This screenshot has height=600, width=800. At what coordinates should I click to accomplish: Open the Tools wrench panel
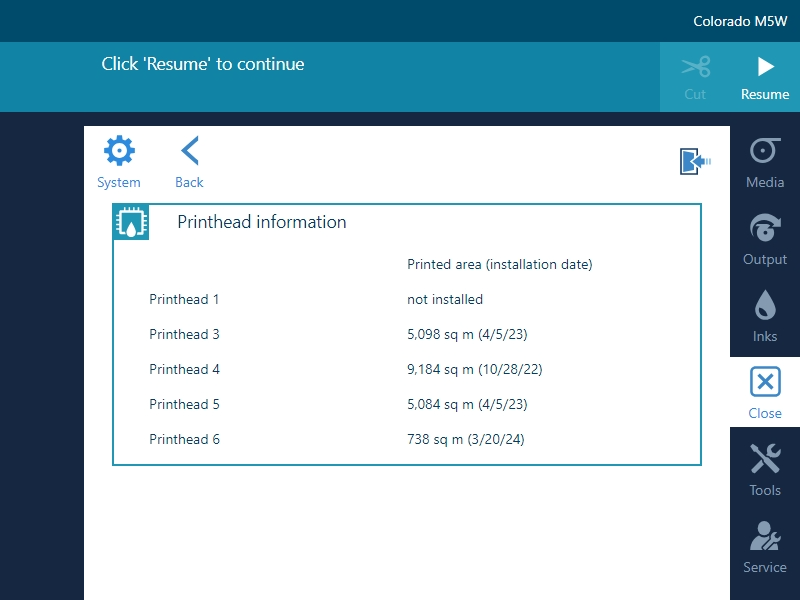765,470
